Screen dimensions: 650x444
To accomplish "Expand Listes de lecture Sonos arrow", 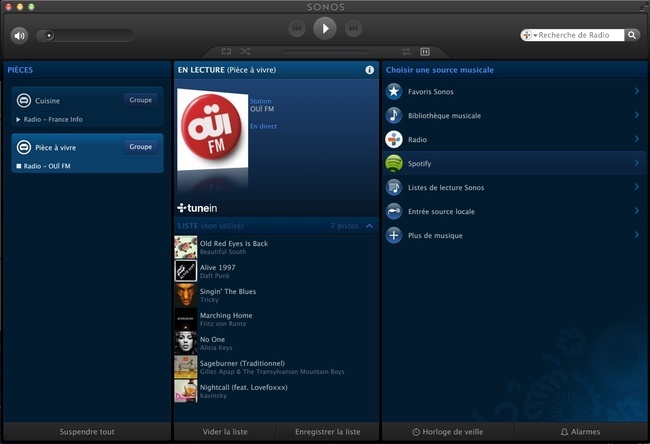I will (637, 187).
